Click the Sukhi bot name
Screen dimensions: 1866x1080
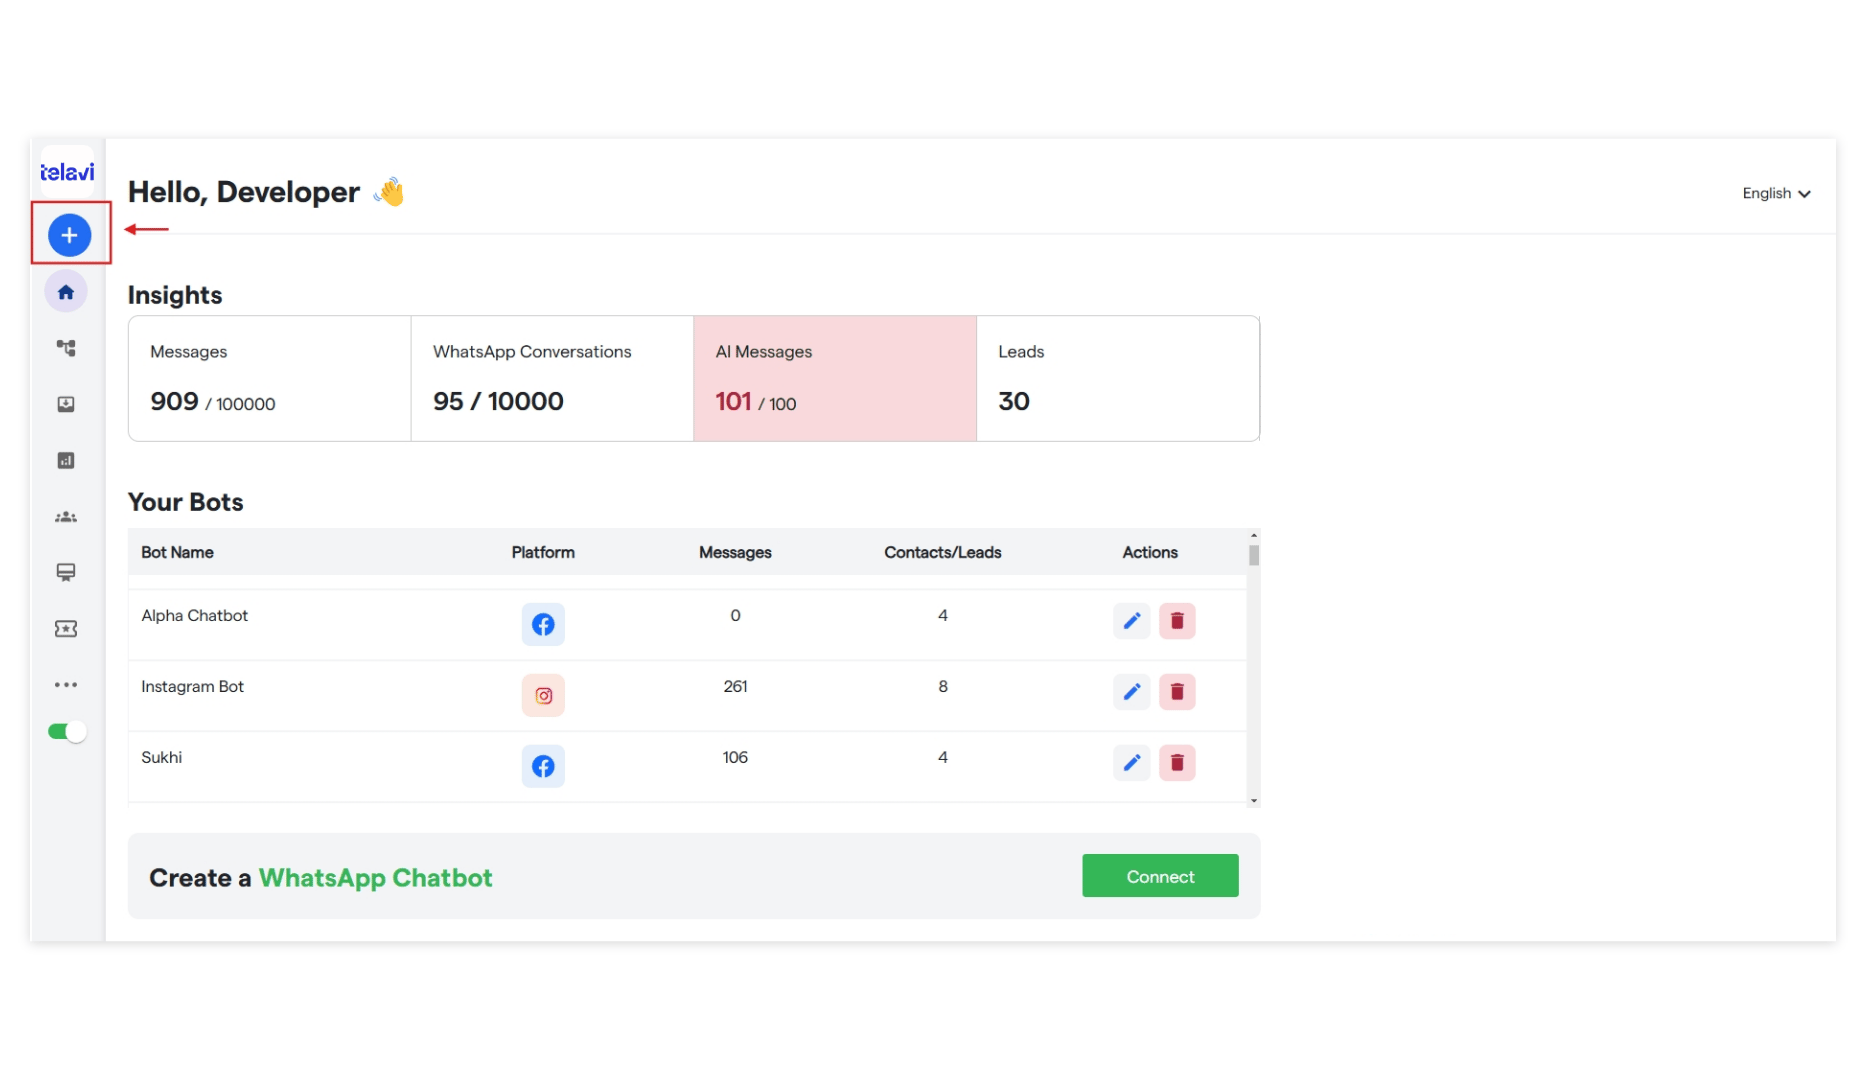click(161, 757)
